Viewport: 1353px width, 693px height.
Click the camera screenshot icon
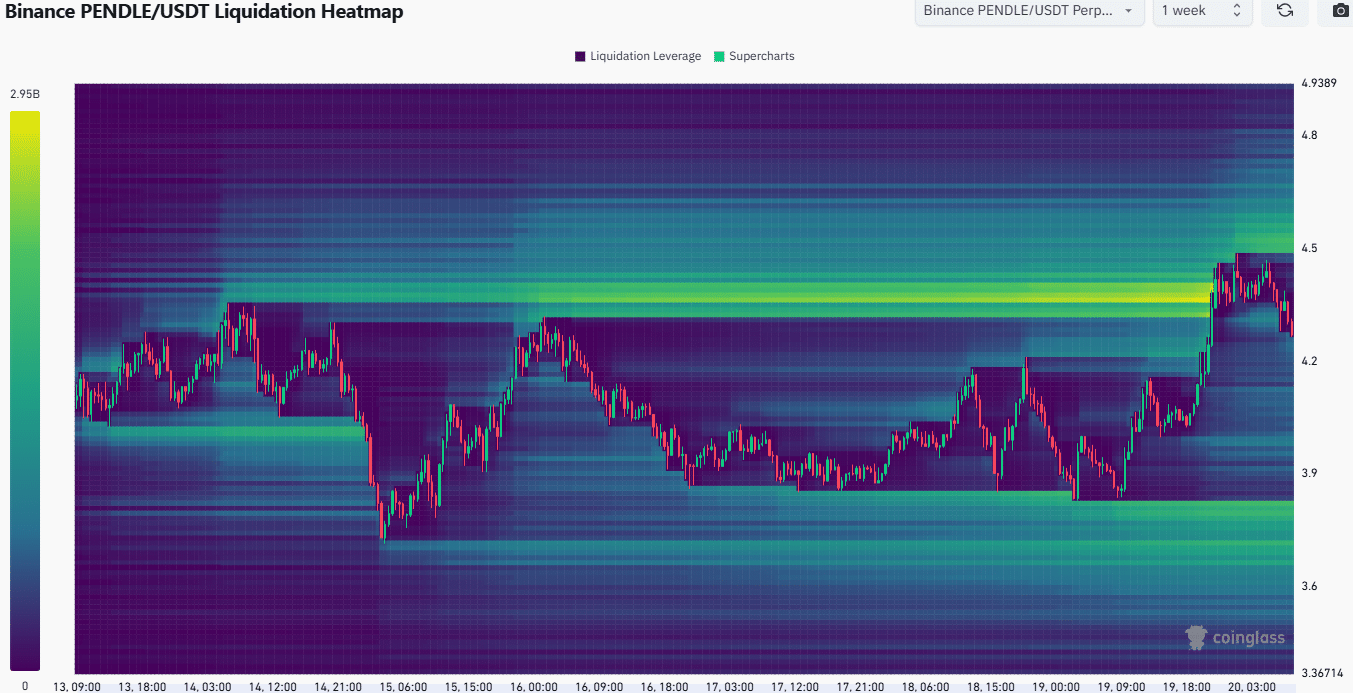pyautogui.click(x=1339, y=11)
